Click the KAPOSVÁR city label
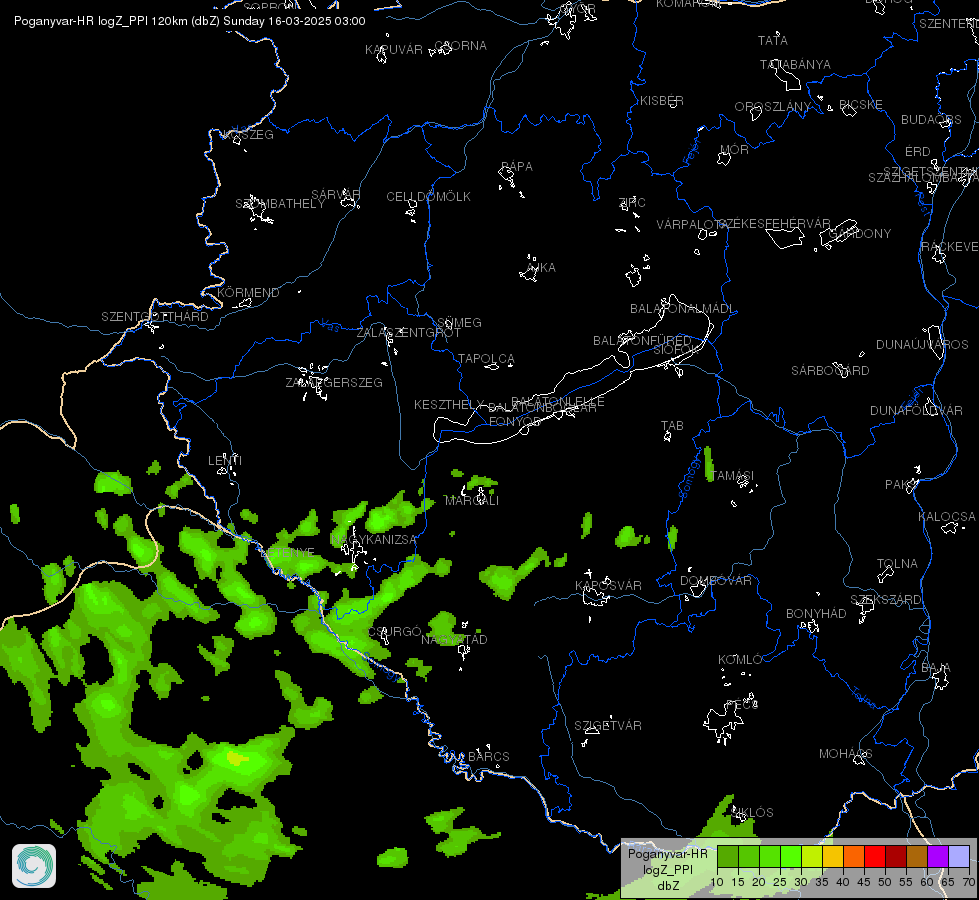Viewport: 979px width, 900px height. coord(608,585)
